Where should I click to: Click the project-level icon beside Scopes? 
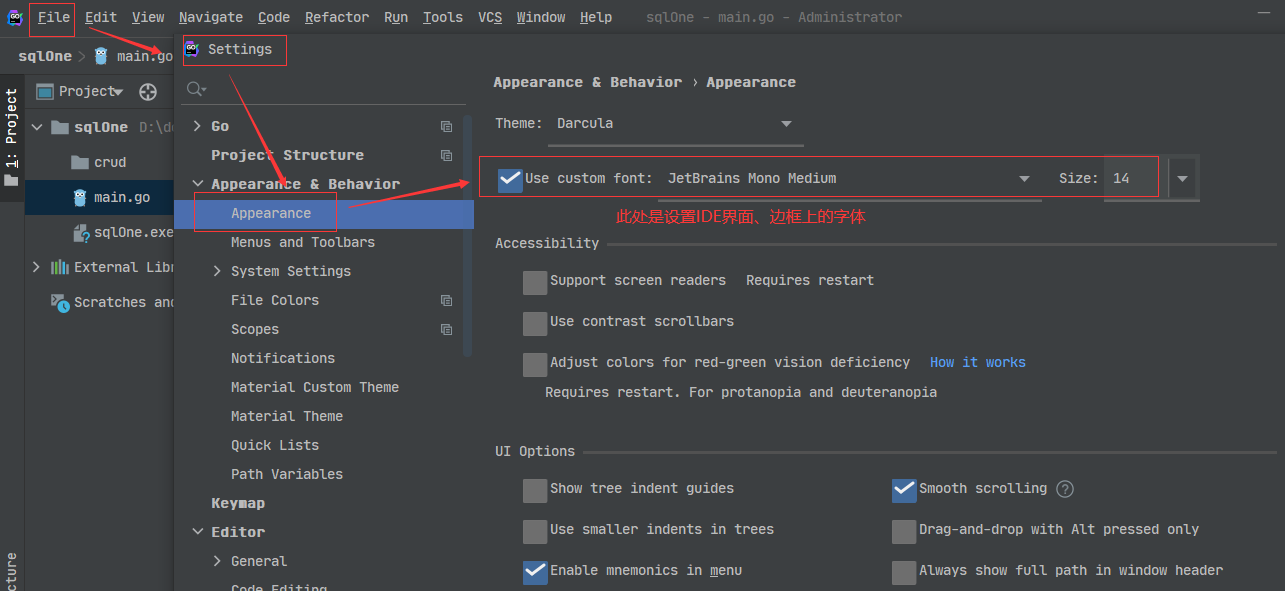(446, 330)
